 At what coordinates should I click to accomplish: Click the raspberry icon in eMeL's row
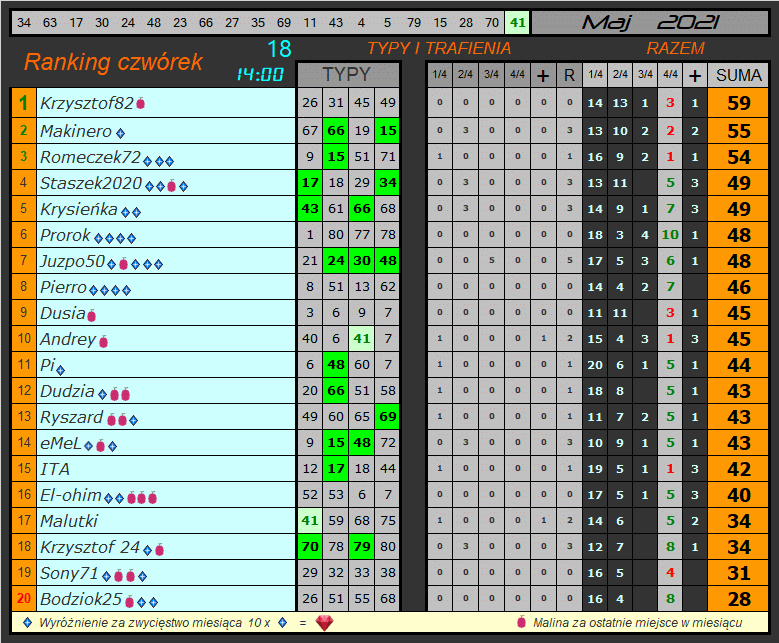100,446
